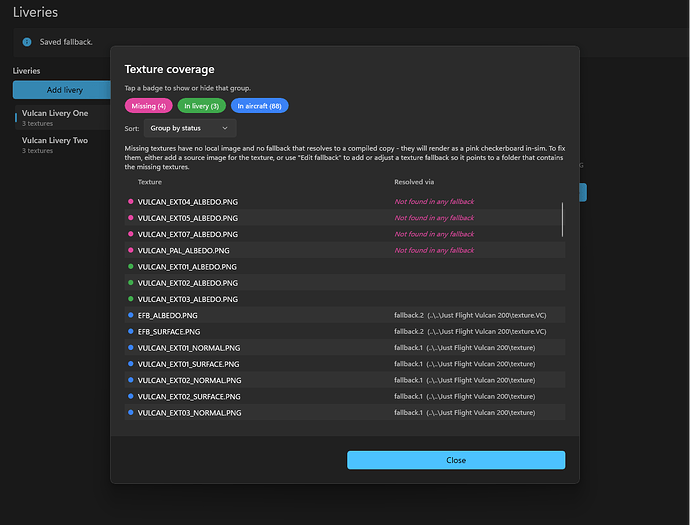Click fallback.2 path for EFB_SURFACE.PNG
Viewport: 690px width, 525px height.
point(470,332)
